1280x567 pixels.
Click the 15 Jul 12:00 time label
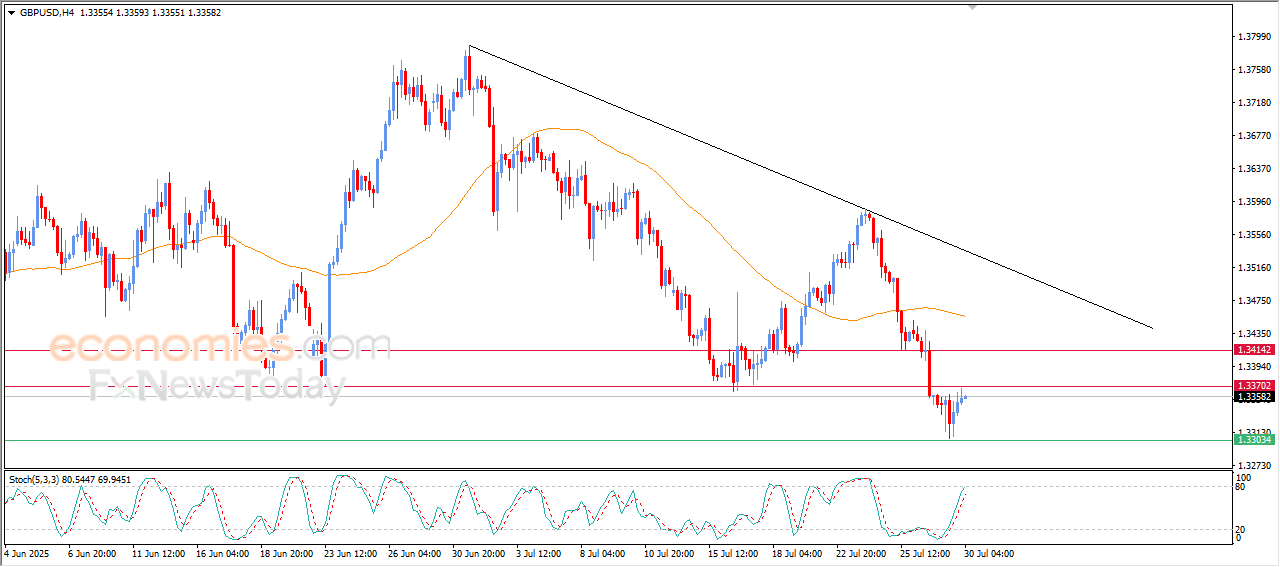(735, 553)
